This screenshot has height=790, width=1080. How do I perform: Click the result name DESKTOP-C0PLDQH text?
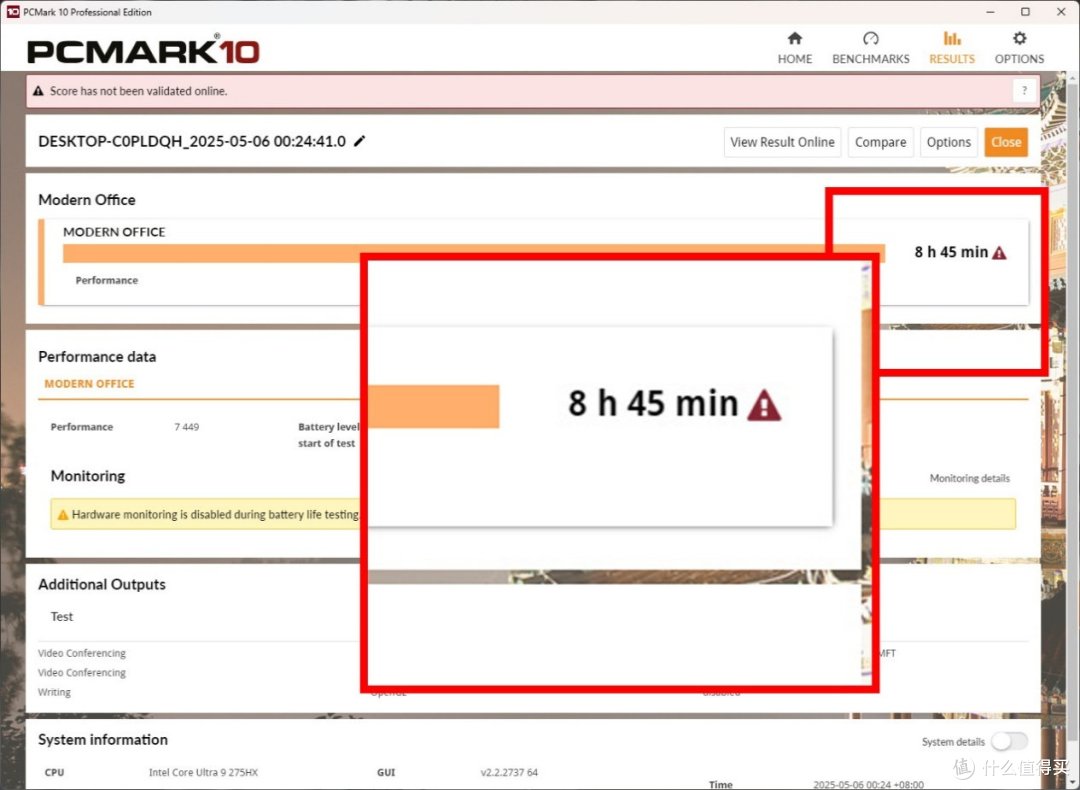pos(192,141)
